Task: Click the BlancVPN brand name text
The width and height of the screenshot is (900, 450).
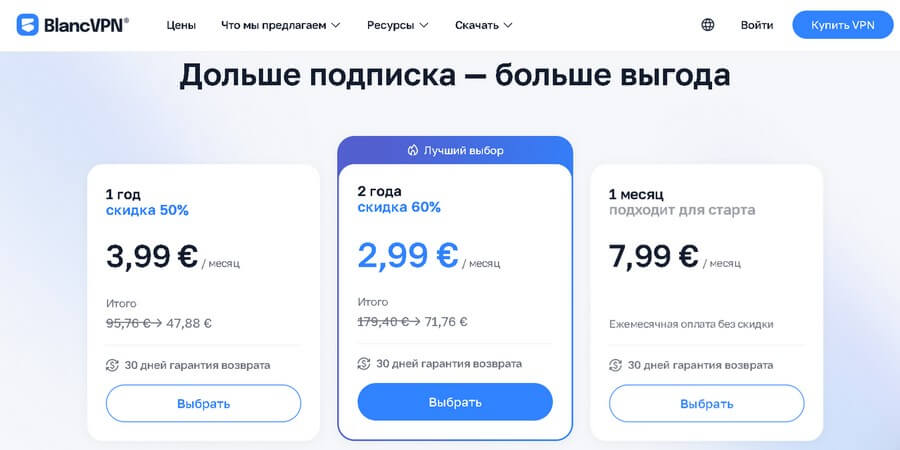Action: [86, 25]
